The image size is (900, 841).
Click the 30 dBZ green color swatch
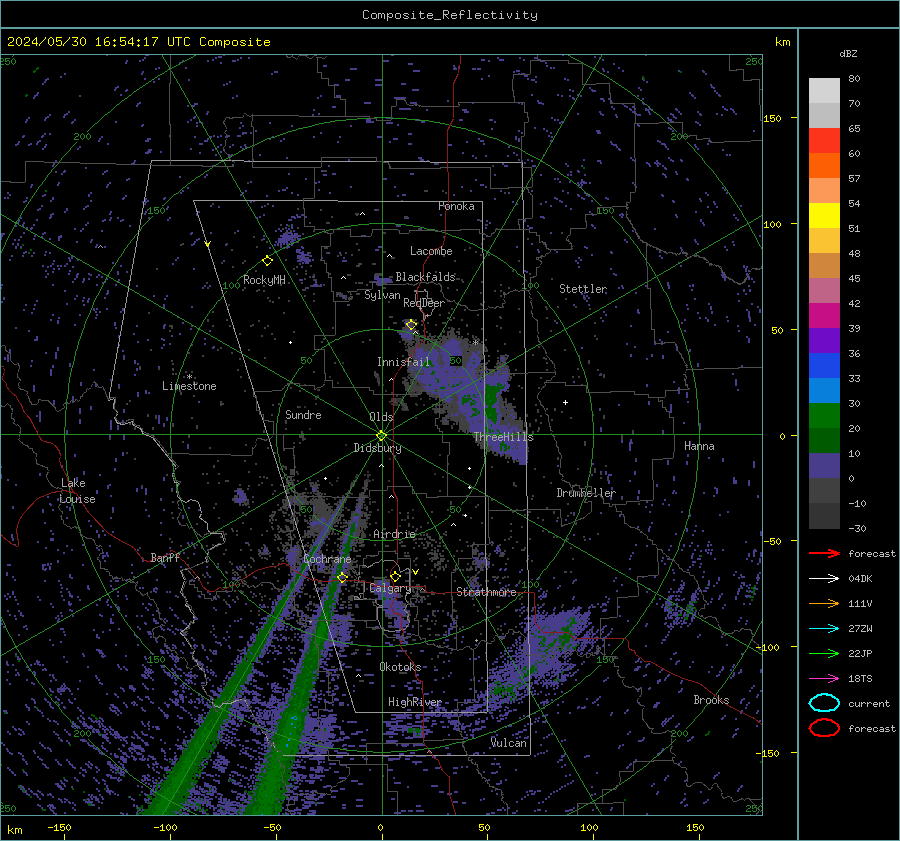pos(824,415)
